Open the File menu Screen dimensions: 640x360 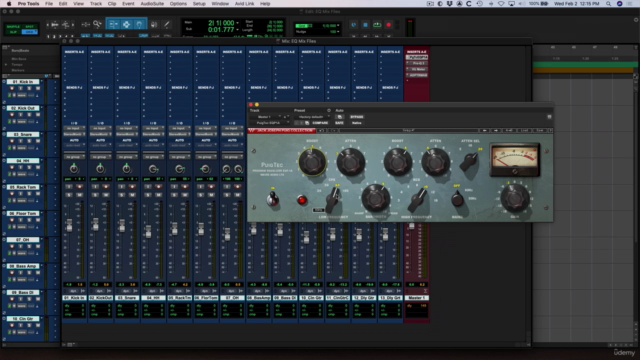tap(49, 4)
